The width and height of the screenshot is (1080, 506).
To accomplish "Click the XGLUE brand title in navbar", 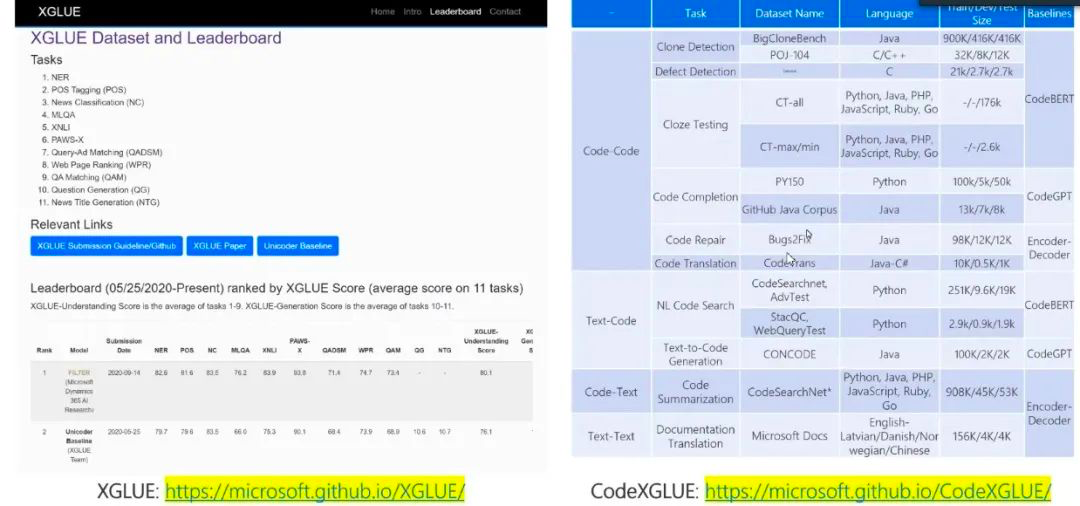I will pyautogui.click(x=59, y=12).
